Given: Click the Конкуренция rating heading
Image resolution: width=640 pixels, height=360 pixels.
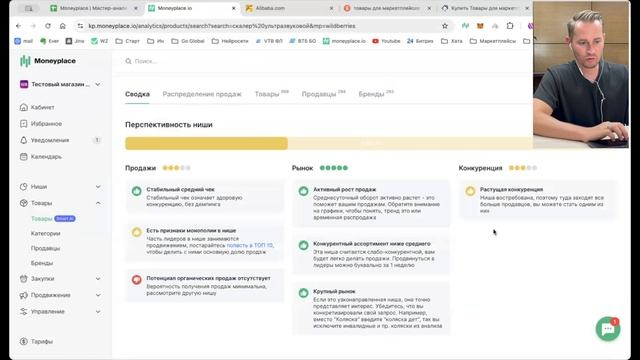Looking at the screenshot, I should [480, 168].
